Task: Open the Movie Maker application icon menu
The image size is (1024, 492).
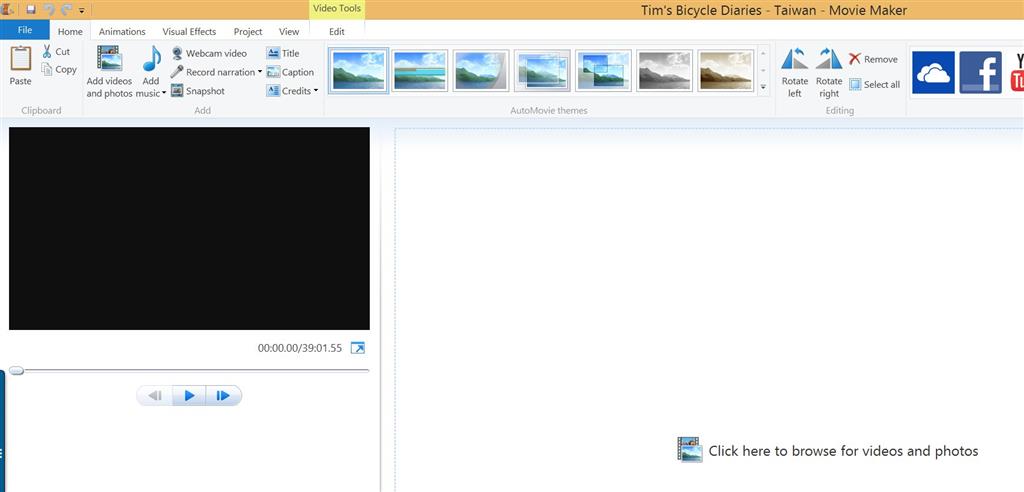Action: pyautogui.click(x=8, y=10)
